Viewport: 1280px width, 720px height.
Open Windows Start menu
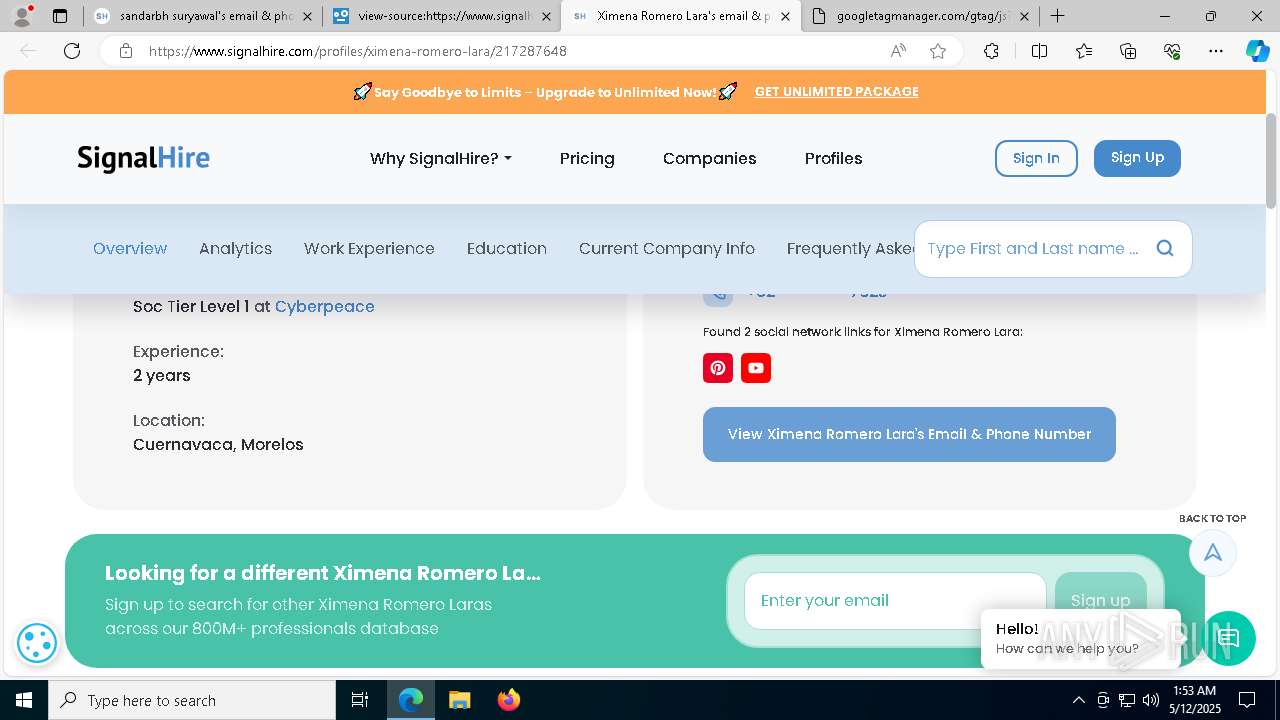[x=24, y=700]
